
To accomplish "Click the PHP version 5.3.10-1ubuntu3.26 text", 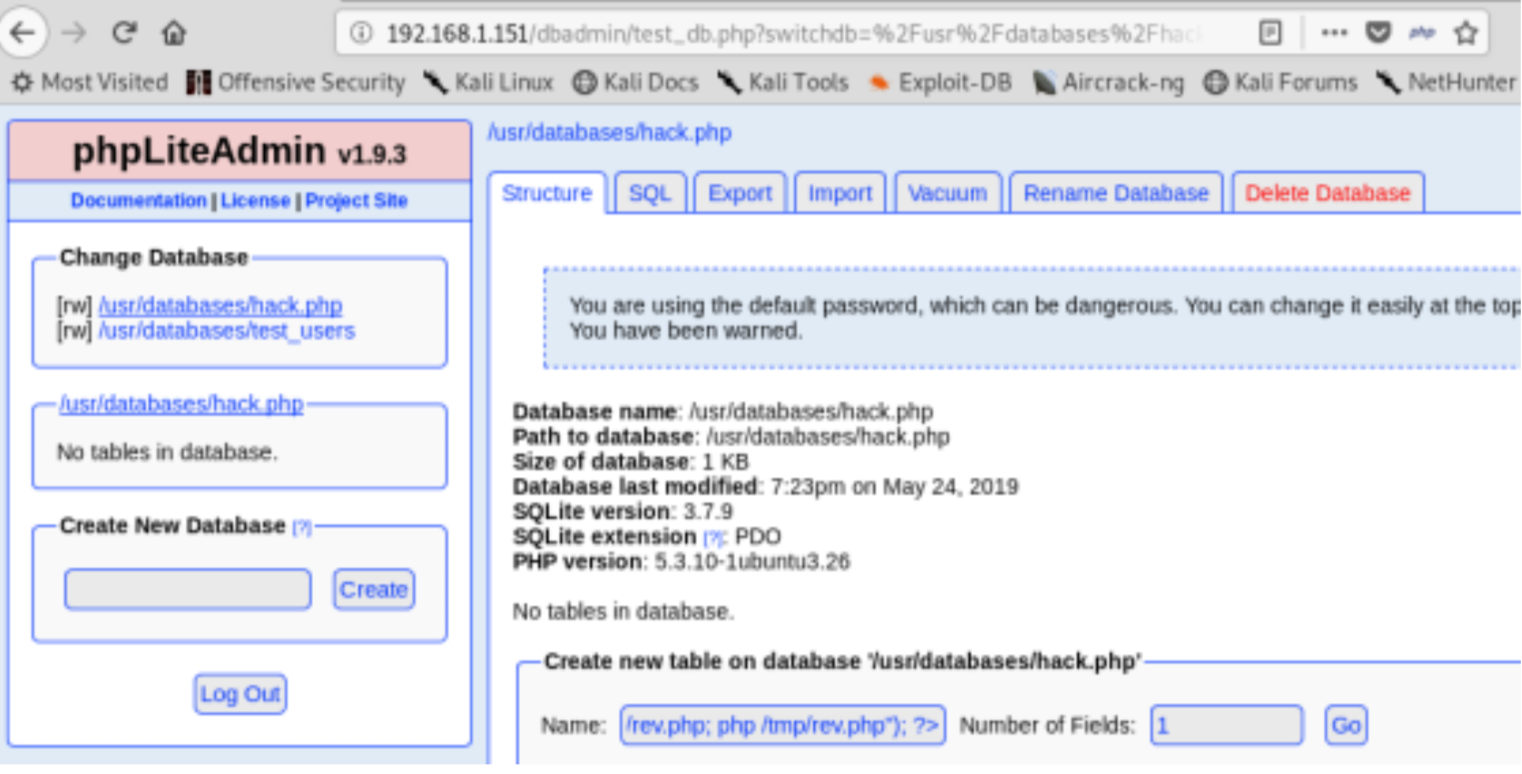I will [681, 562].
